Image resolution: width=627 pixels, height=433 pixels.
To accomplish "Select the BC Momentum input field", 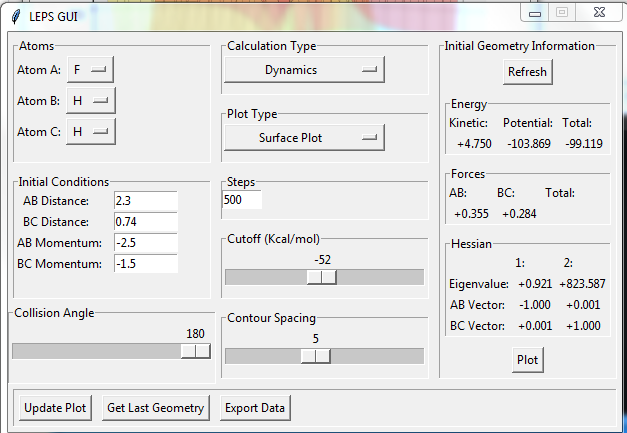I will 146,263.
